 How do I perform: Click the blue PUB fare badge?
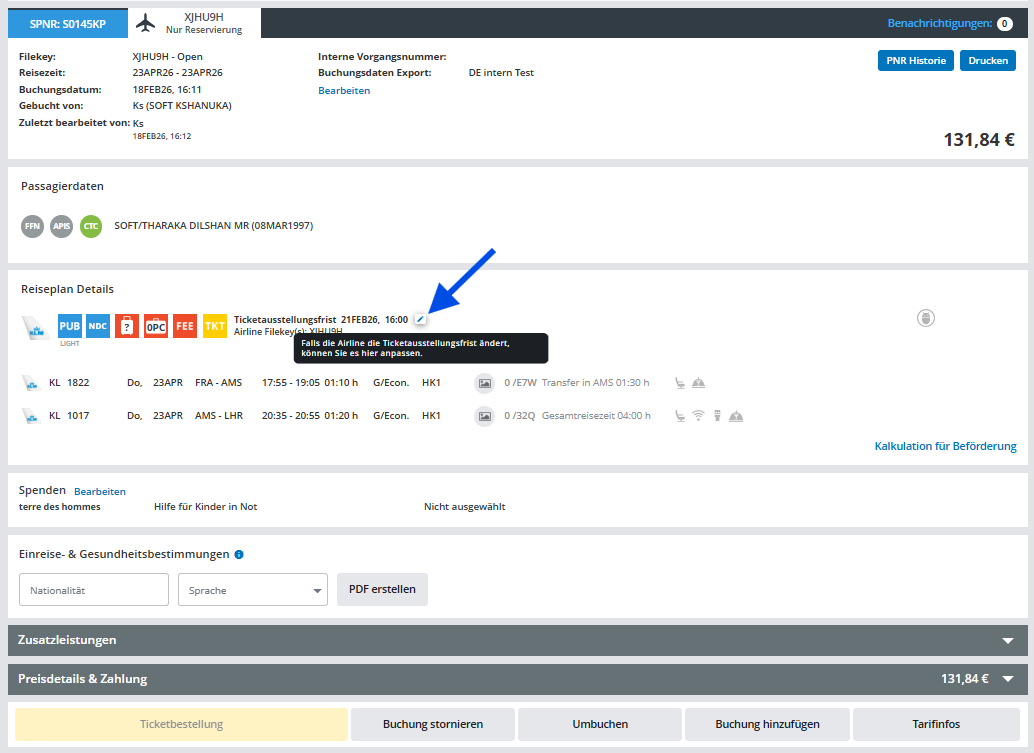pos(70,326)
